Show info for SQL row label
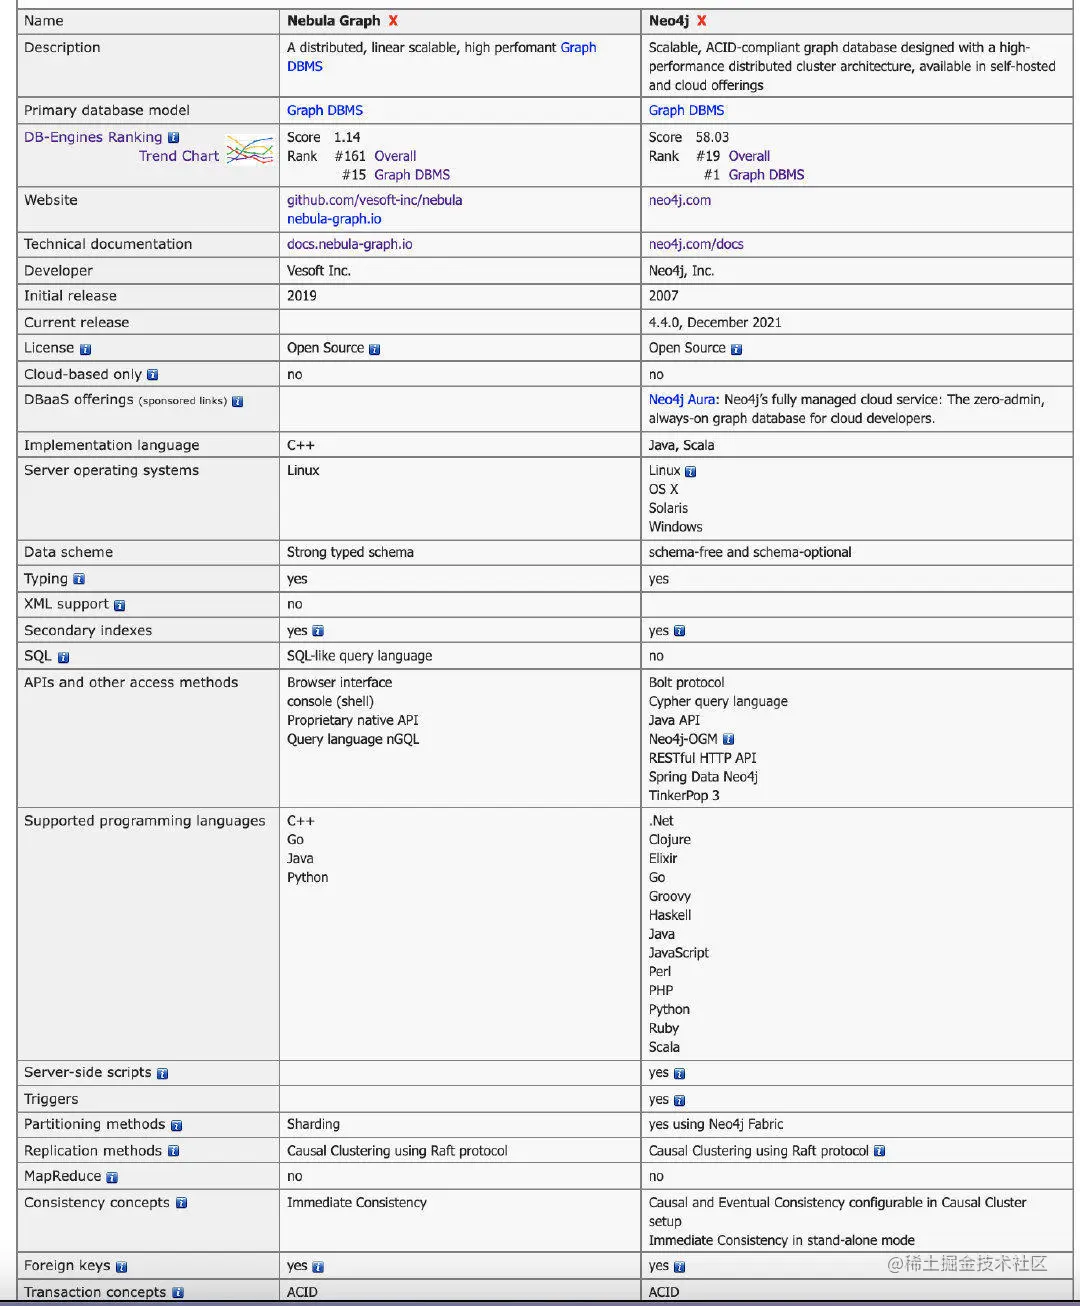The image size is (1080, 1306). [63, 657]
